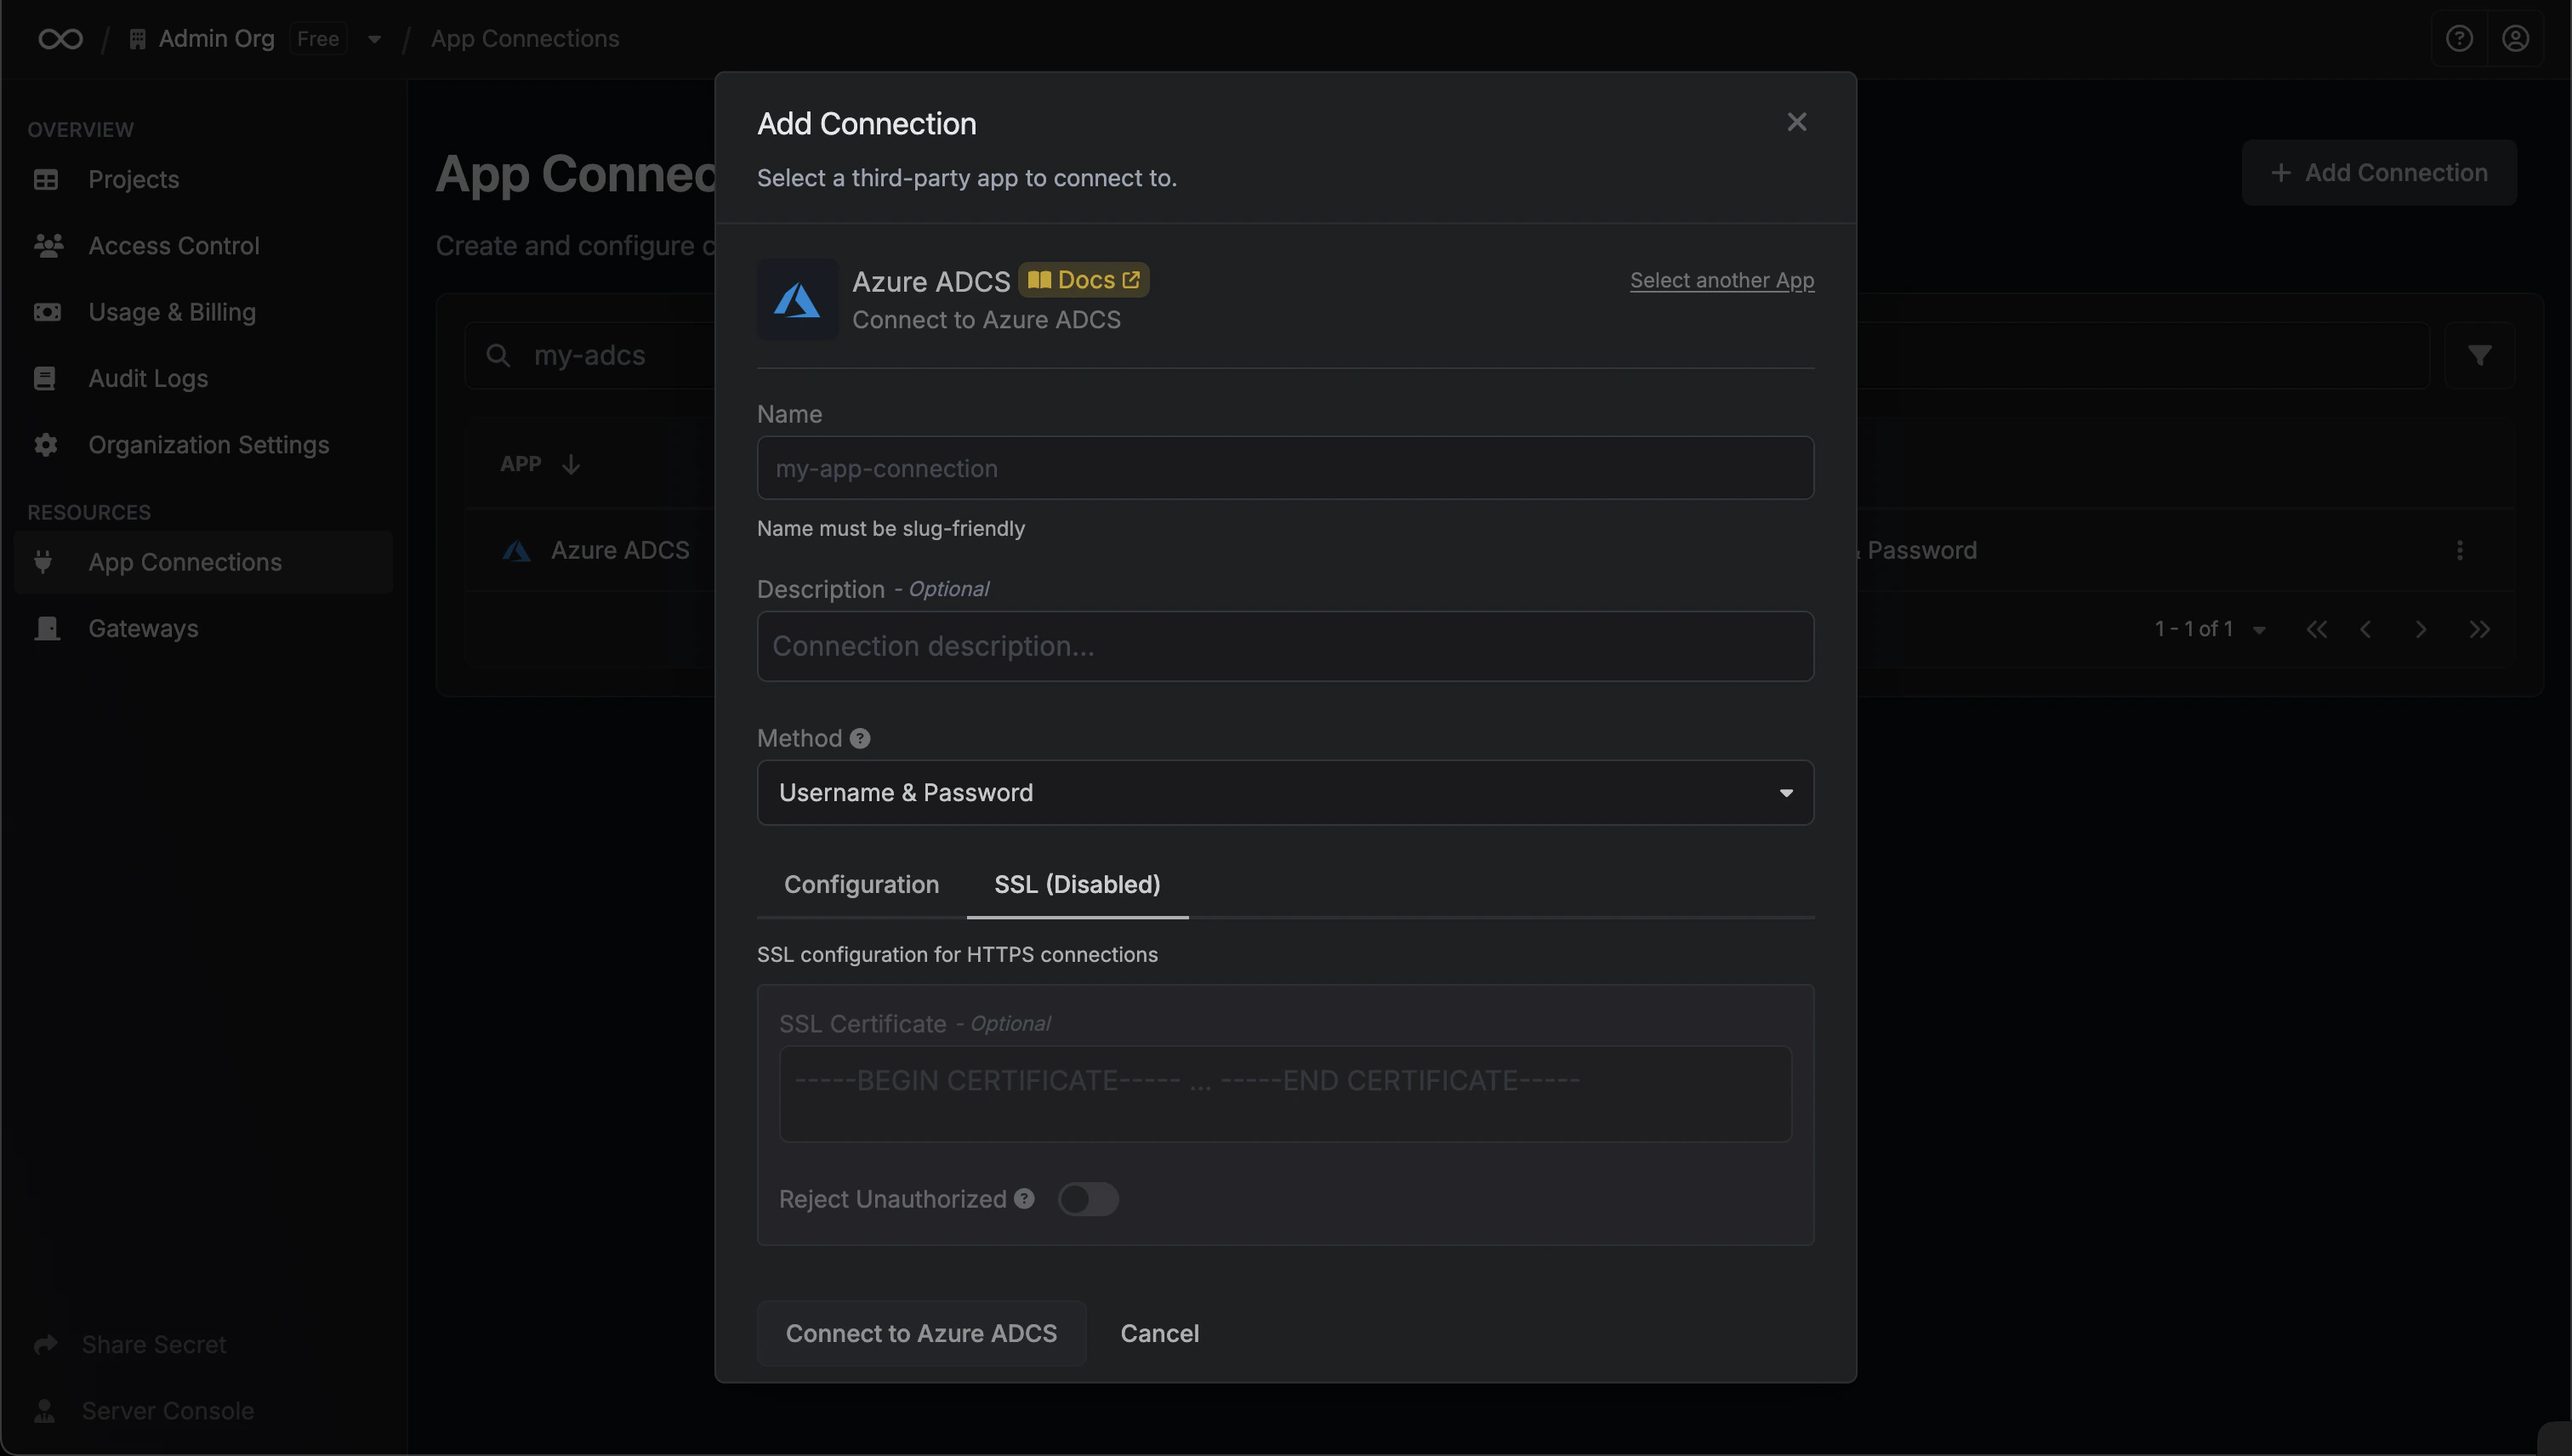Click the Add Connection button behind dialog

2378,173
